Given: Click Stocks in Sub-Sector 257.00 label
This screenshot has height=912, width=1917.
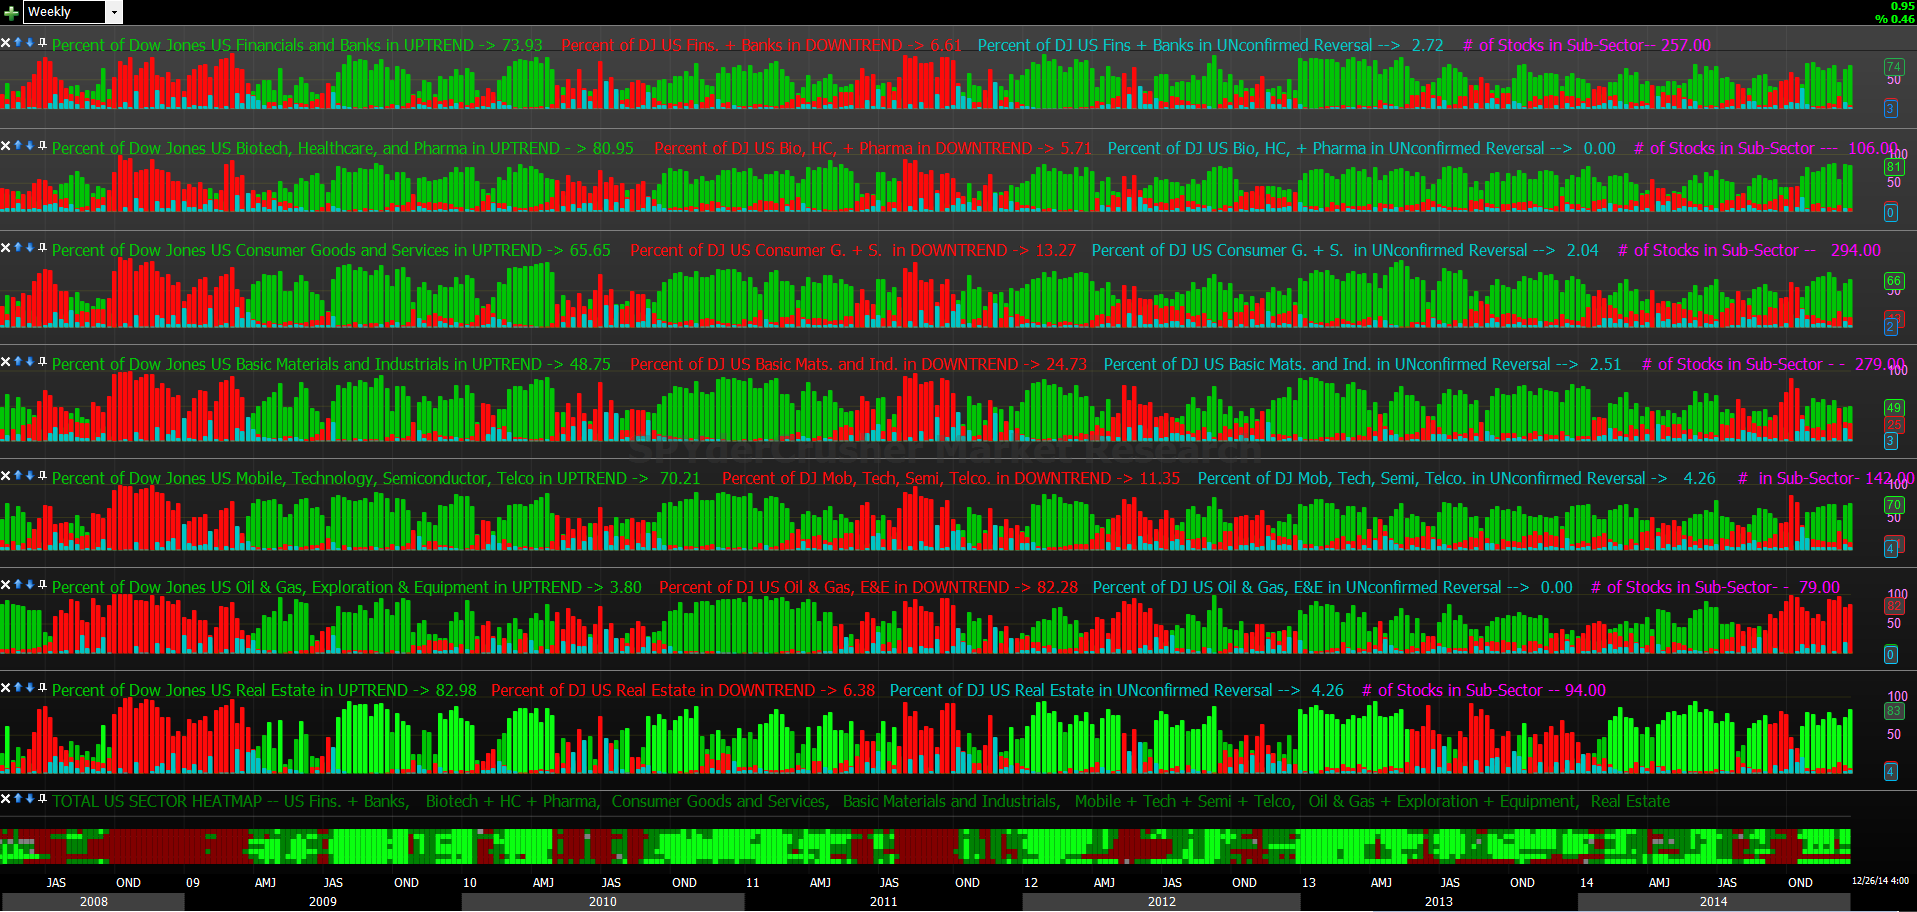Looking at the screenshot, I should click(x=1587, y=46).
